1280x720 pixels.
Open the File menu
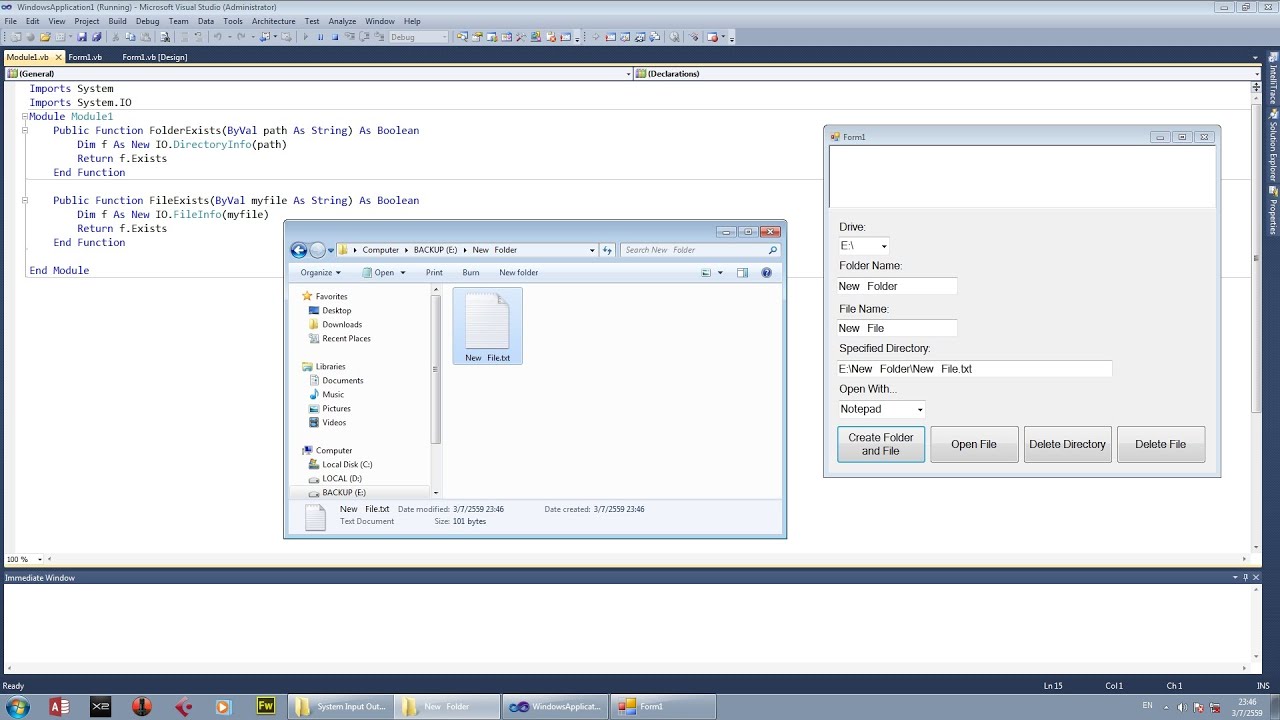(10, 21)
